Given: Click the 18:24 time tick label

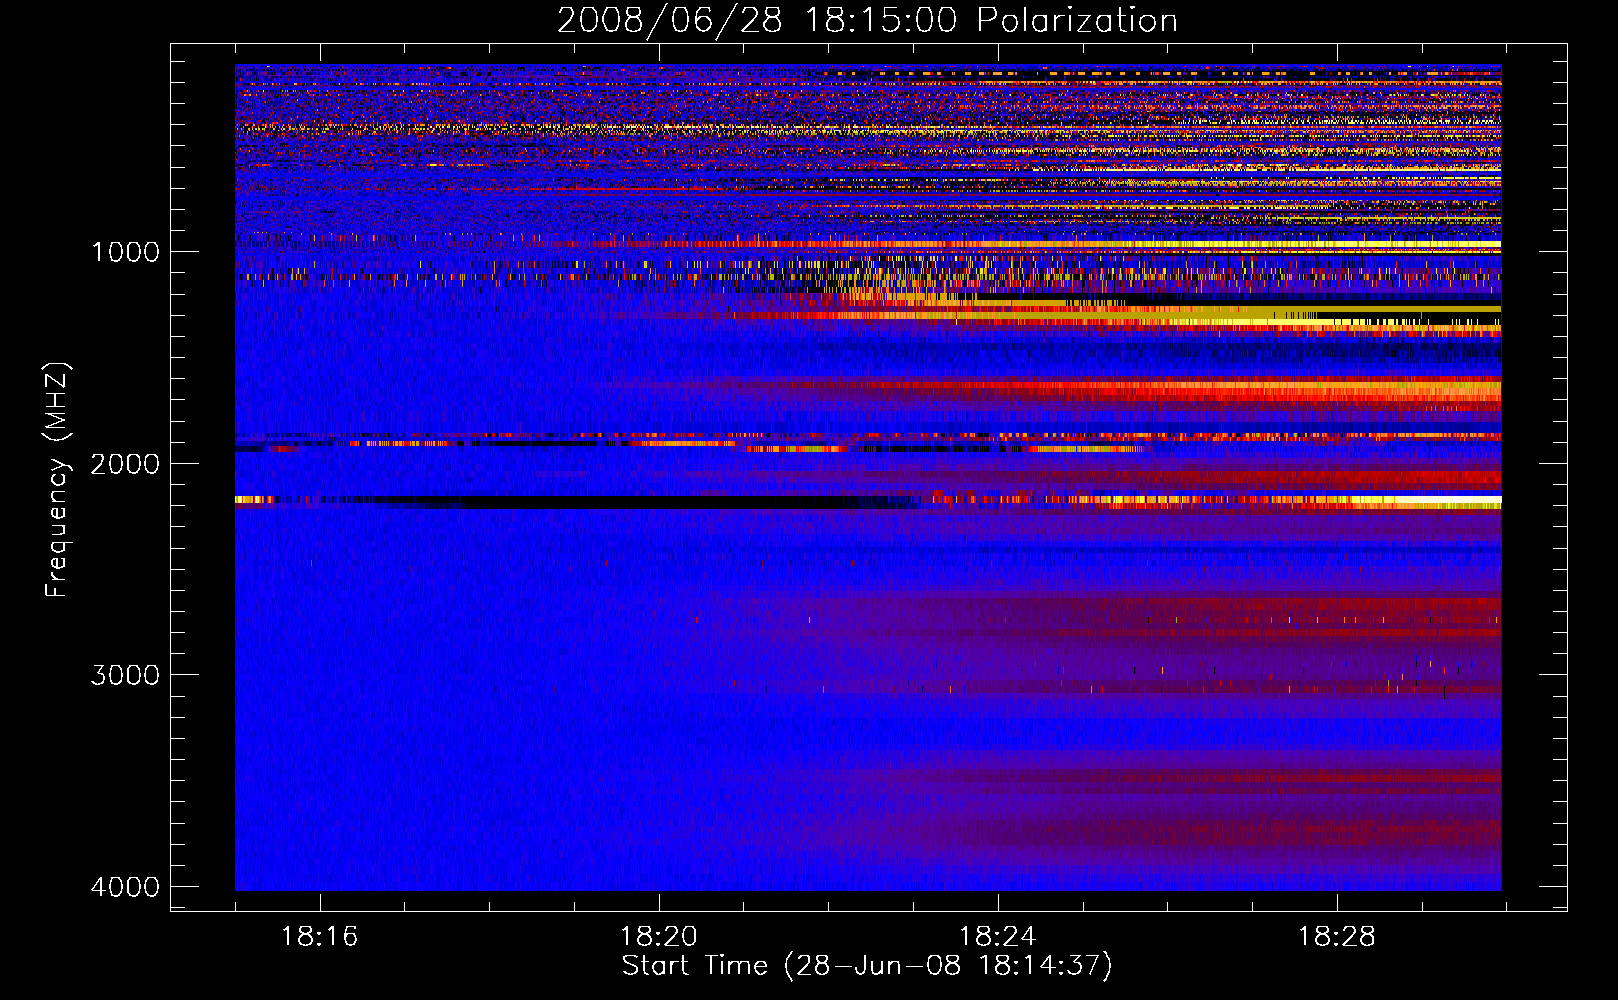Looking at the screenshot, I should pos(997,937).
